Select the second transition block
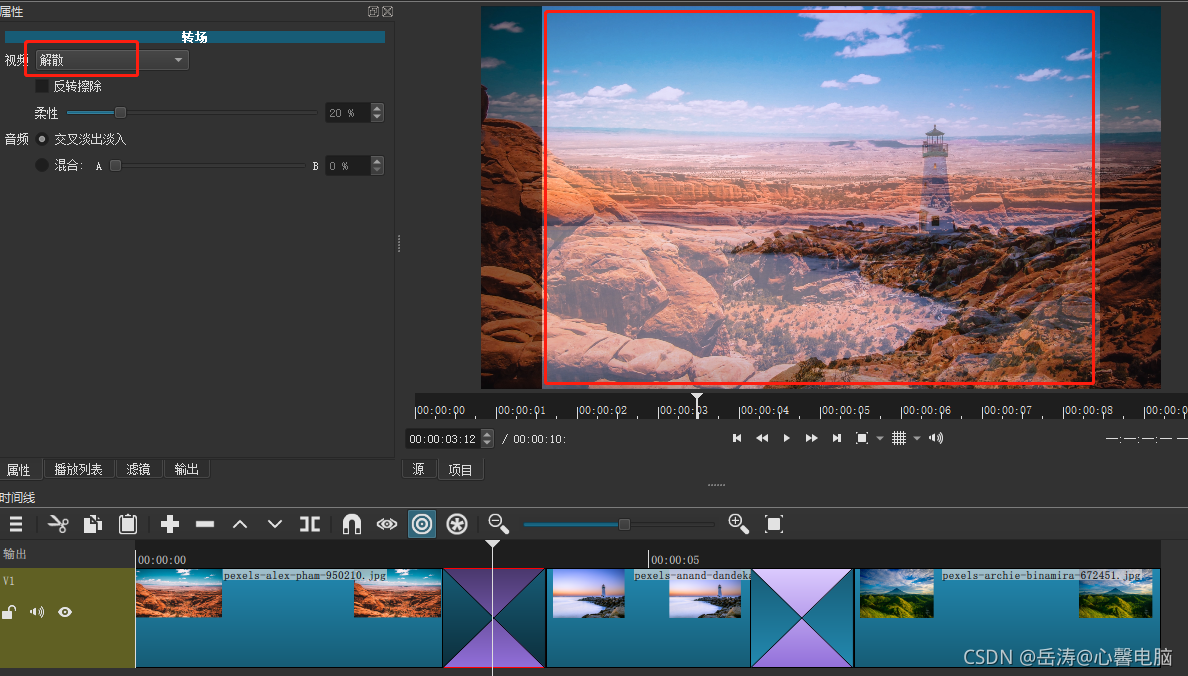This screenshot has height=676, width=1188. (x=802, y=618)
